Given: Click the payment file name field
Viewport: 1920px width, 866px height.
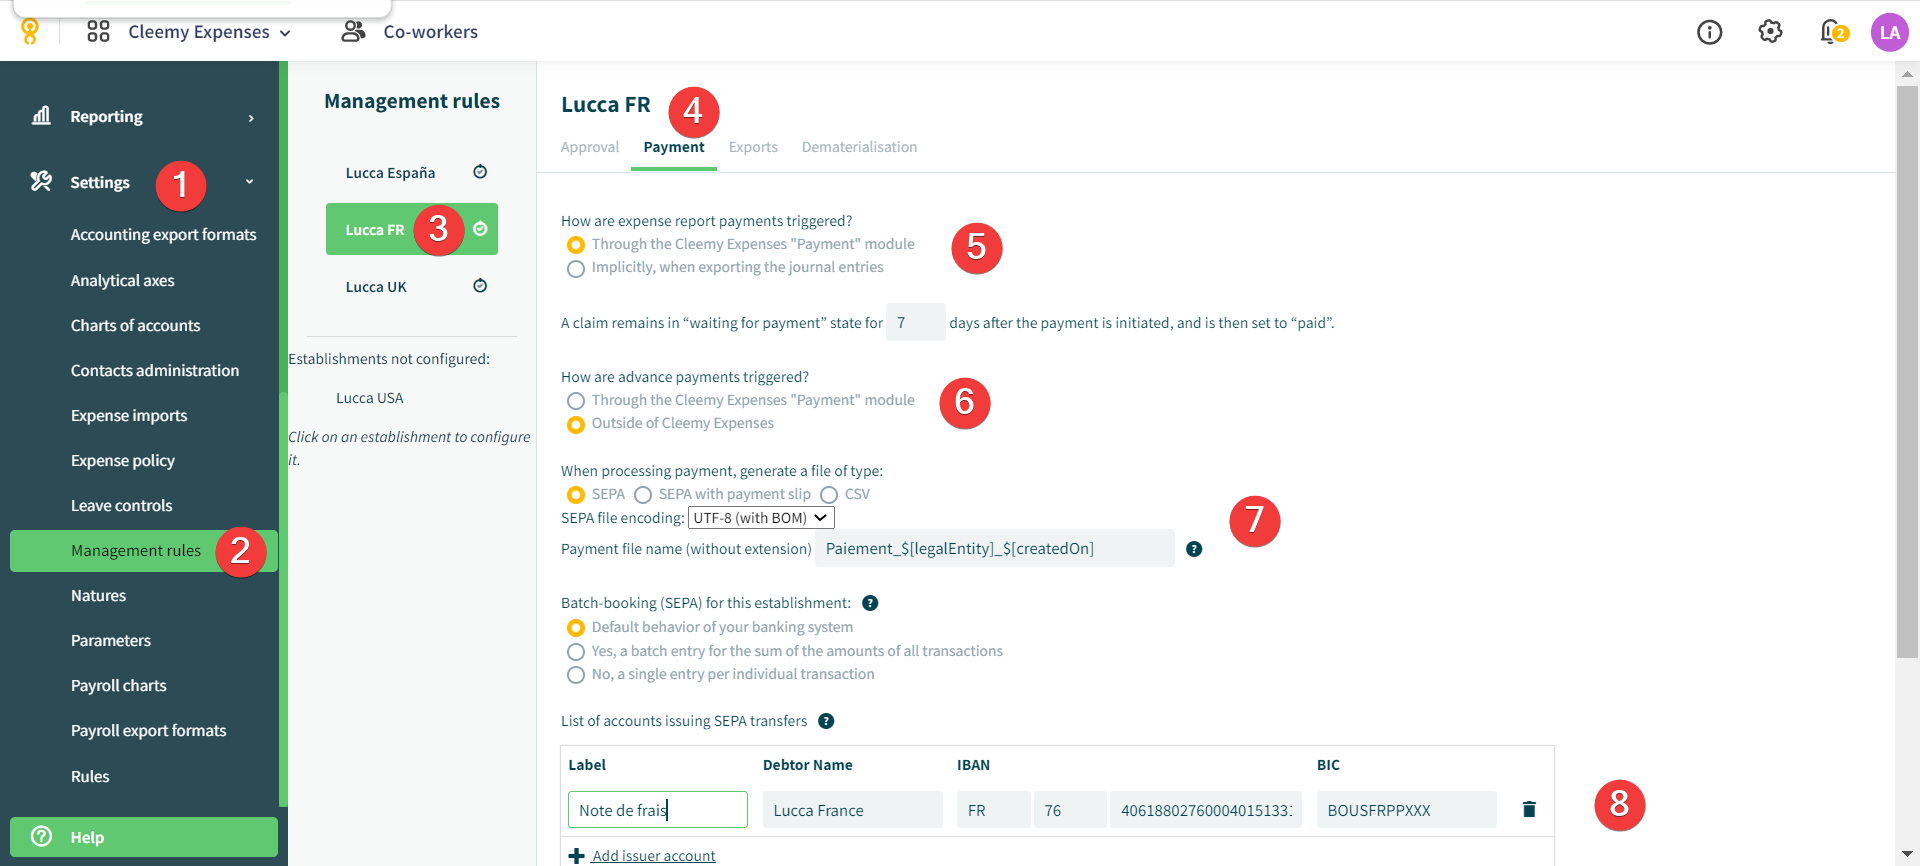Looking at the screenshot, I should tap(995, 548).
